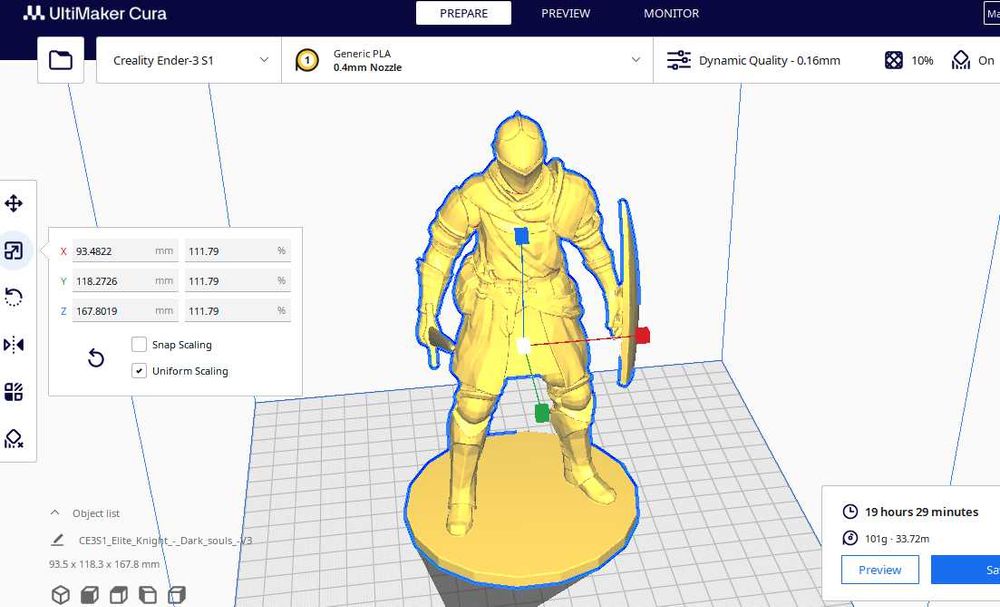
Task: Grab the blue Z-axis scale handle
Action: click(522, 236)
